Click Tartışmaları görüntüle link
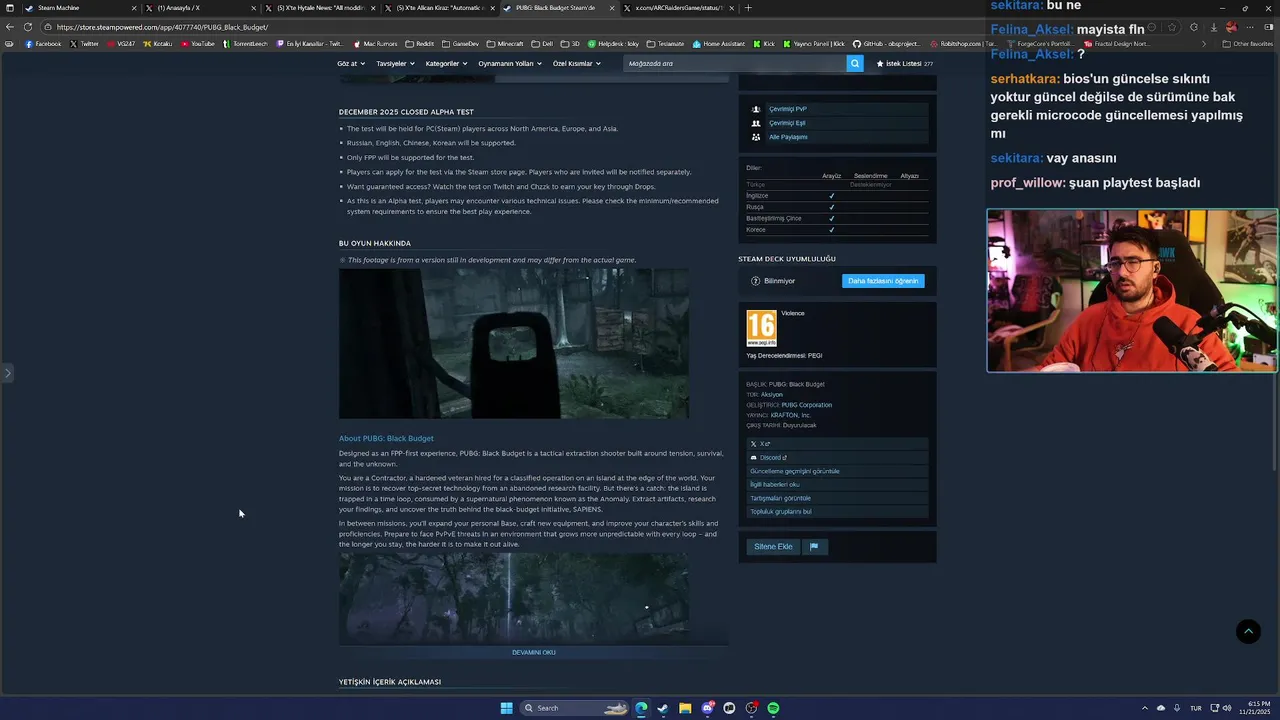1280x720 pixels. 837,498
